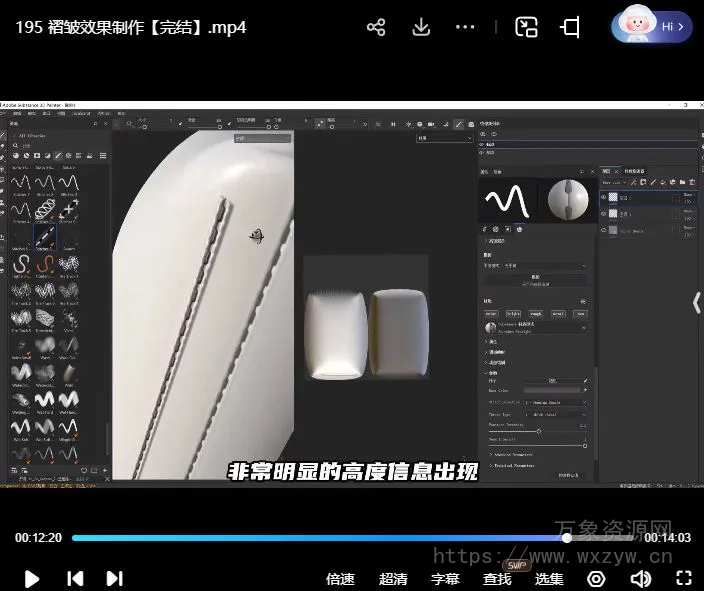This screenshot has height=591, width=704.
Task: Expand the right side panel arrow
Action: (x=696, y=302)
